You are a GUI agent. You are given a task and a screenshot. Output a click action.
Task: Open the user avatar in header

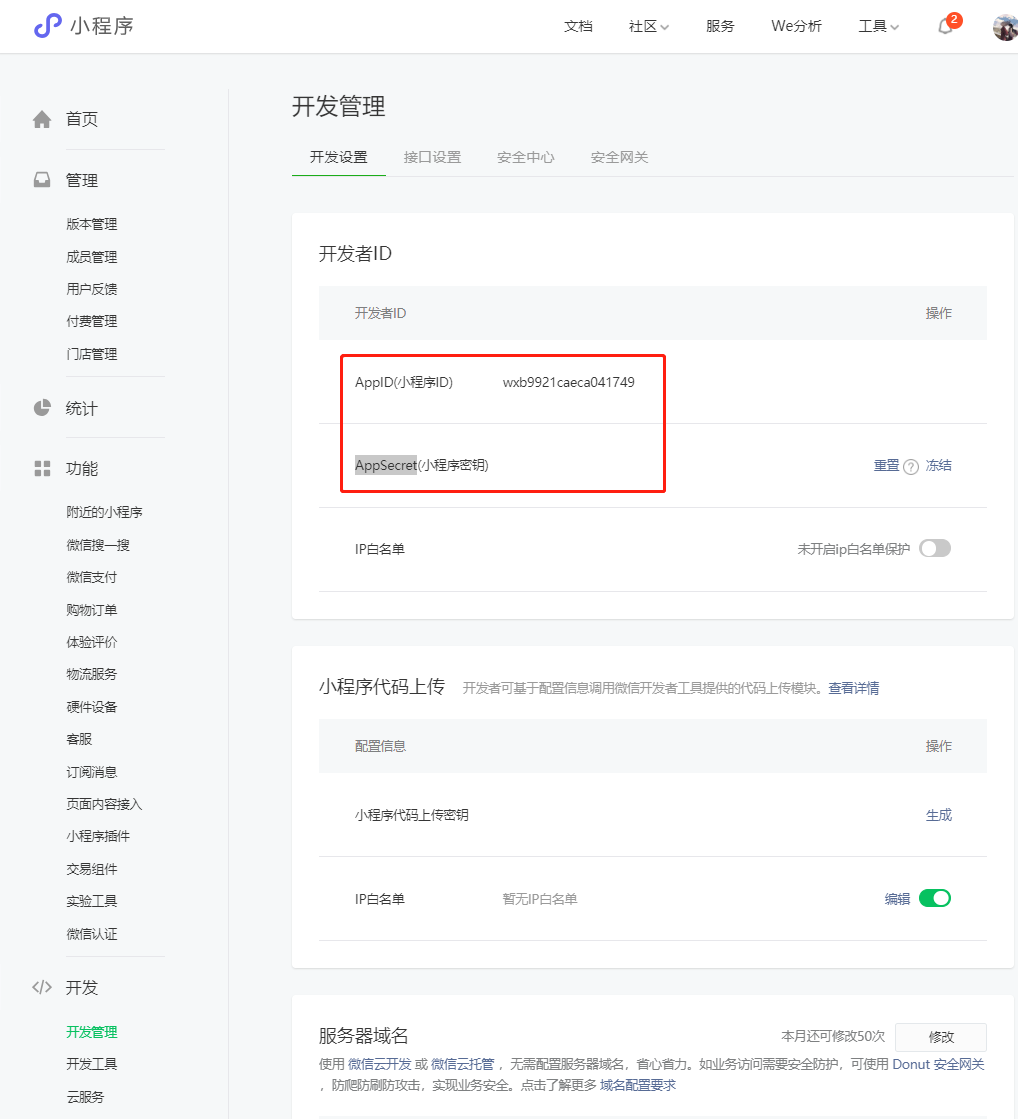pos(1005,27)
